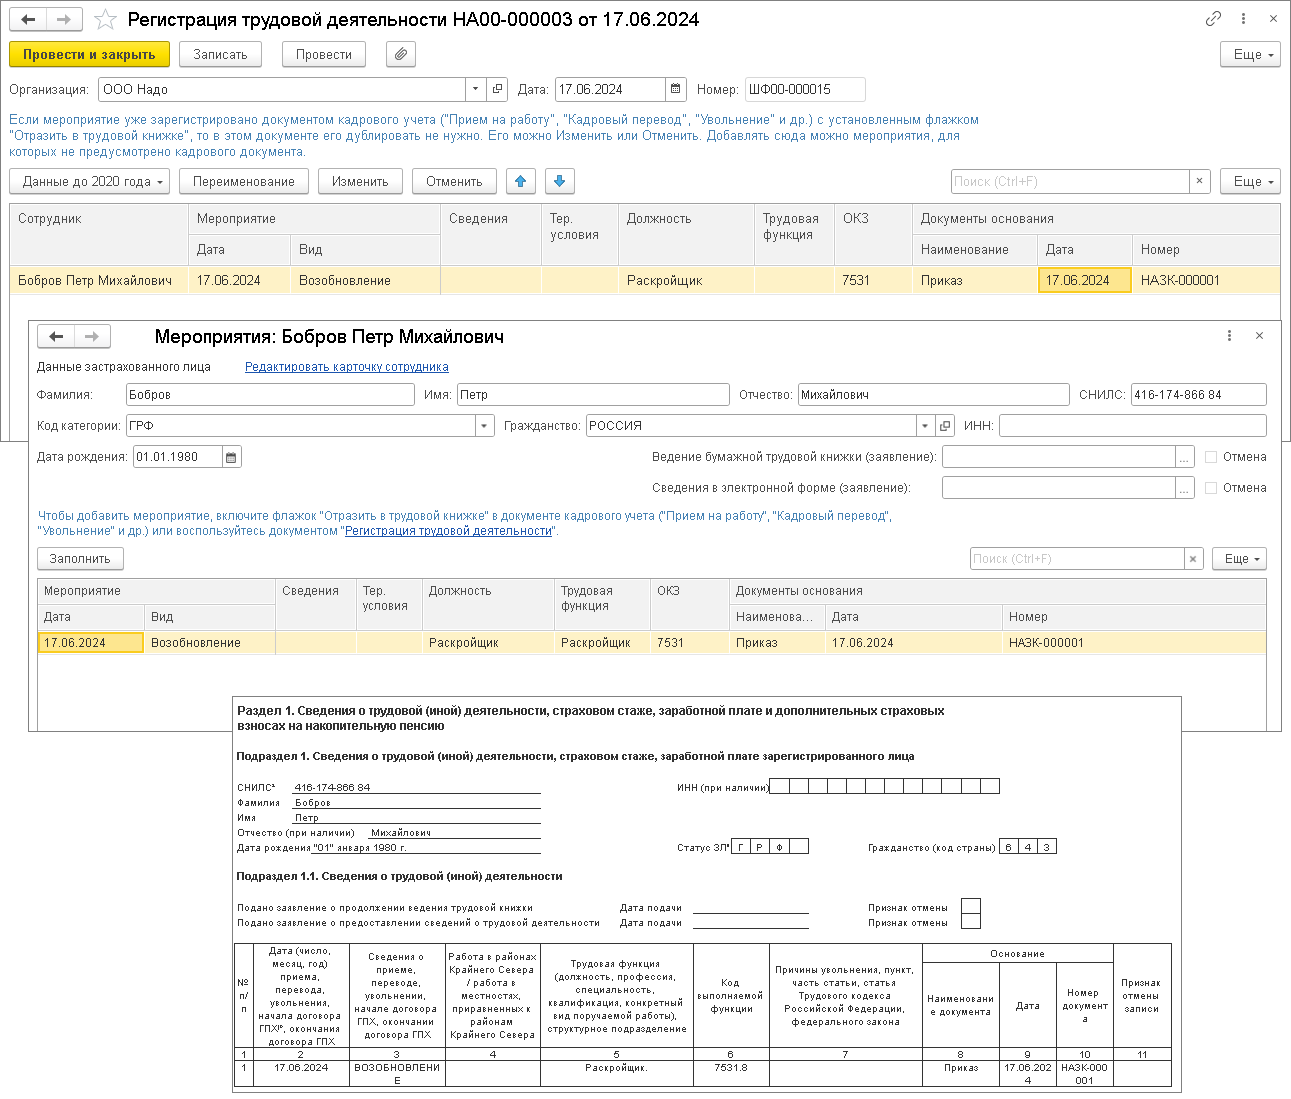1291x1099 pixels.
Task: Click Провести и закрыть button
Action: click(x=89, y=54)
